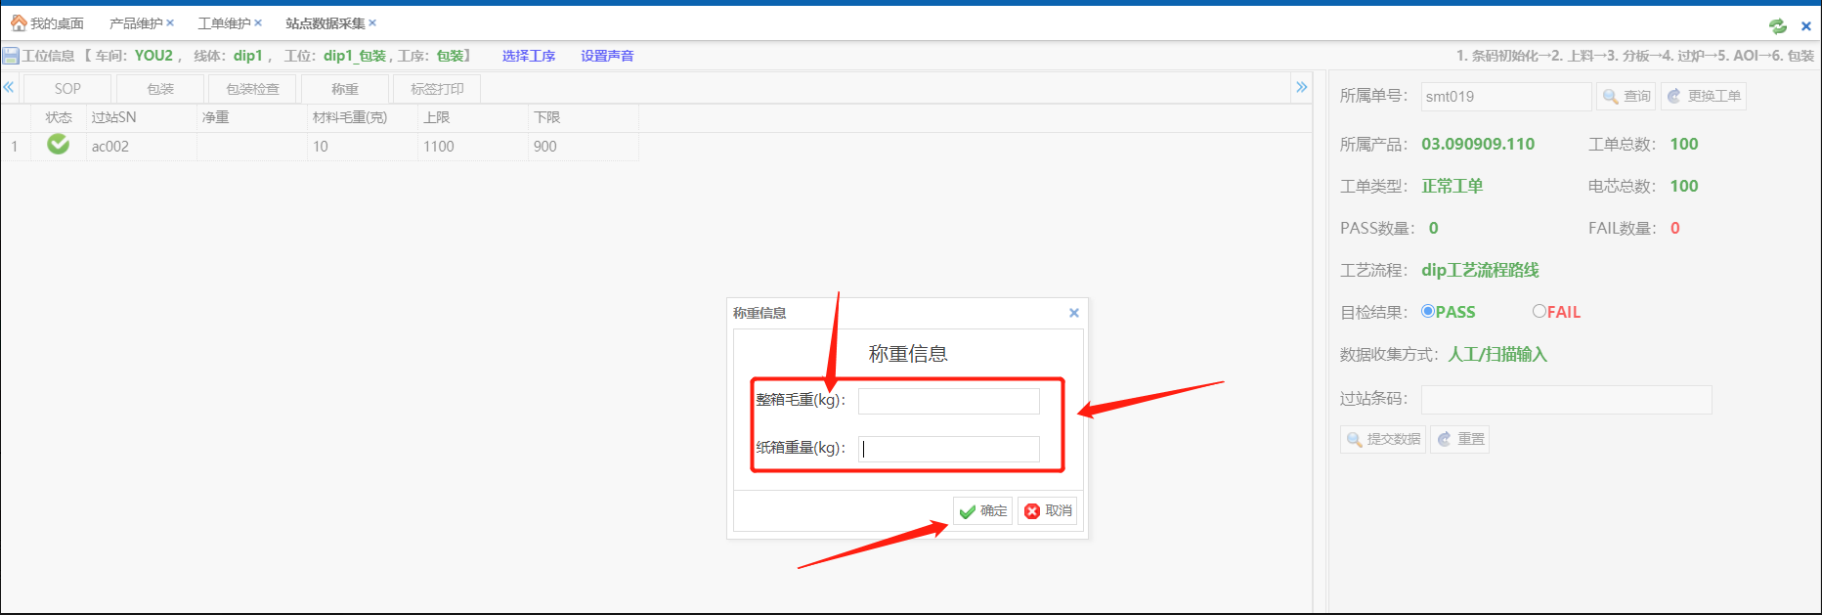Click the save icon beside 工位信息
The height and width of the screenshot is (615, 1822).
(x=11, y=56)
